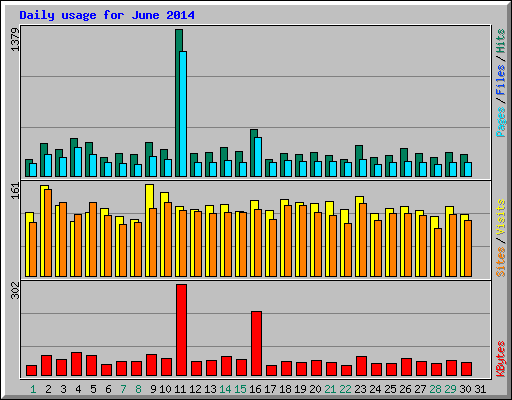Click day label 21 on the x-axis

click(330, 389)
